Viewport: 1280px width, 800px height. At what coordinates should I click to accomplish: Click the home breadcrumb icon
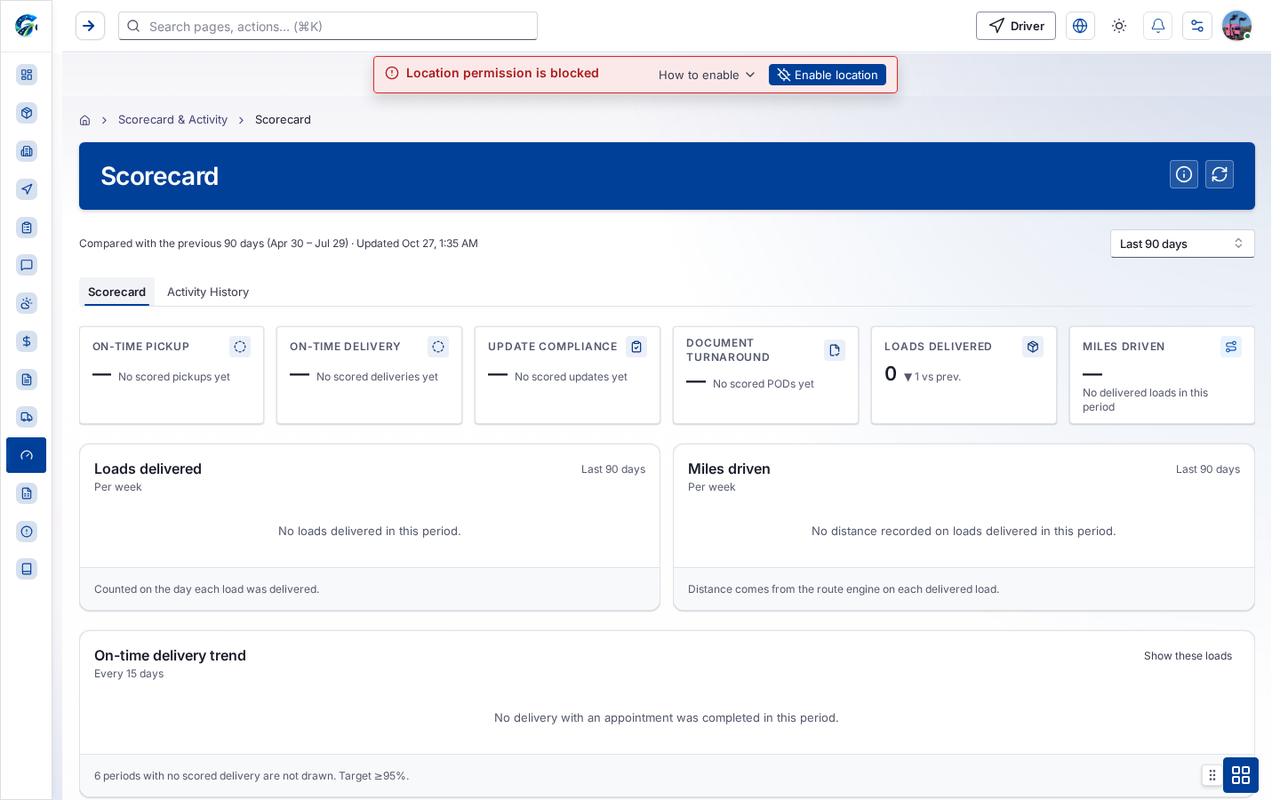pyautogui.click(x=85, y=120)
